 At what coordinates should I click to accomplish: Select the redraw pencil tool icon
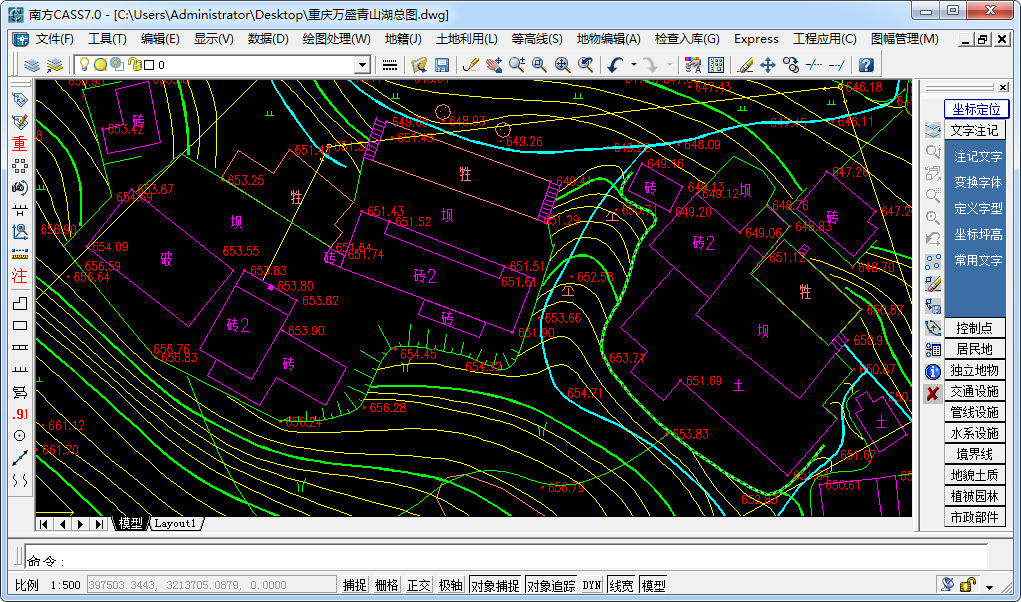(x=470, y=64)
